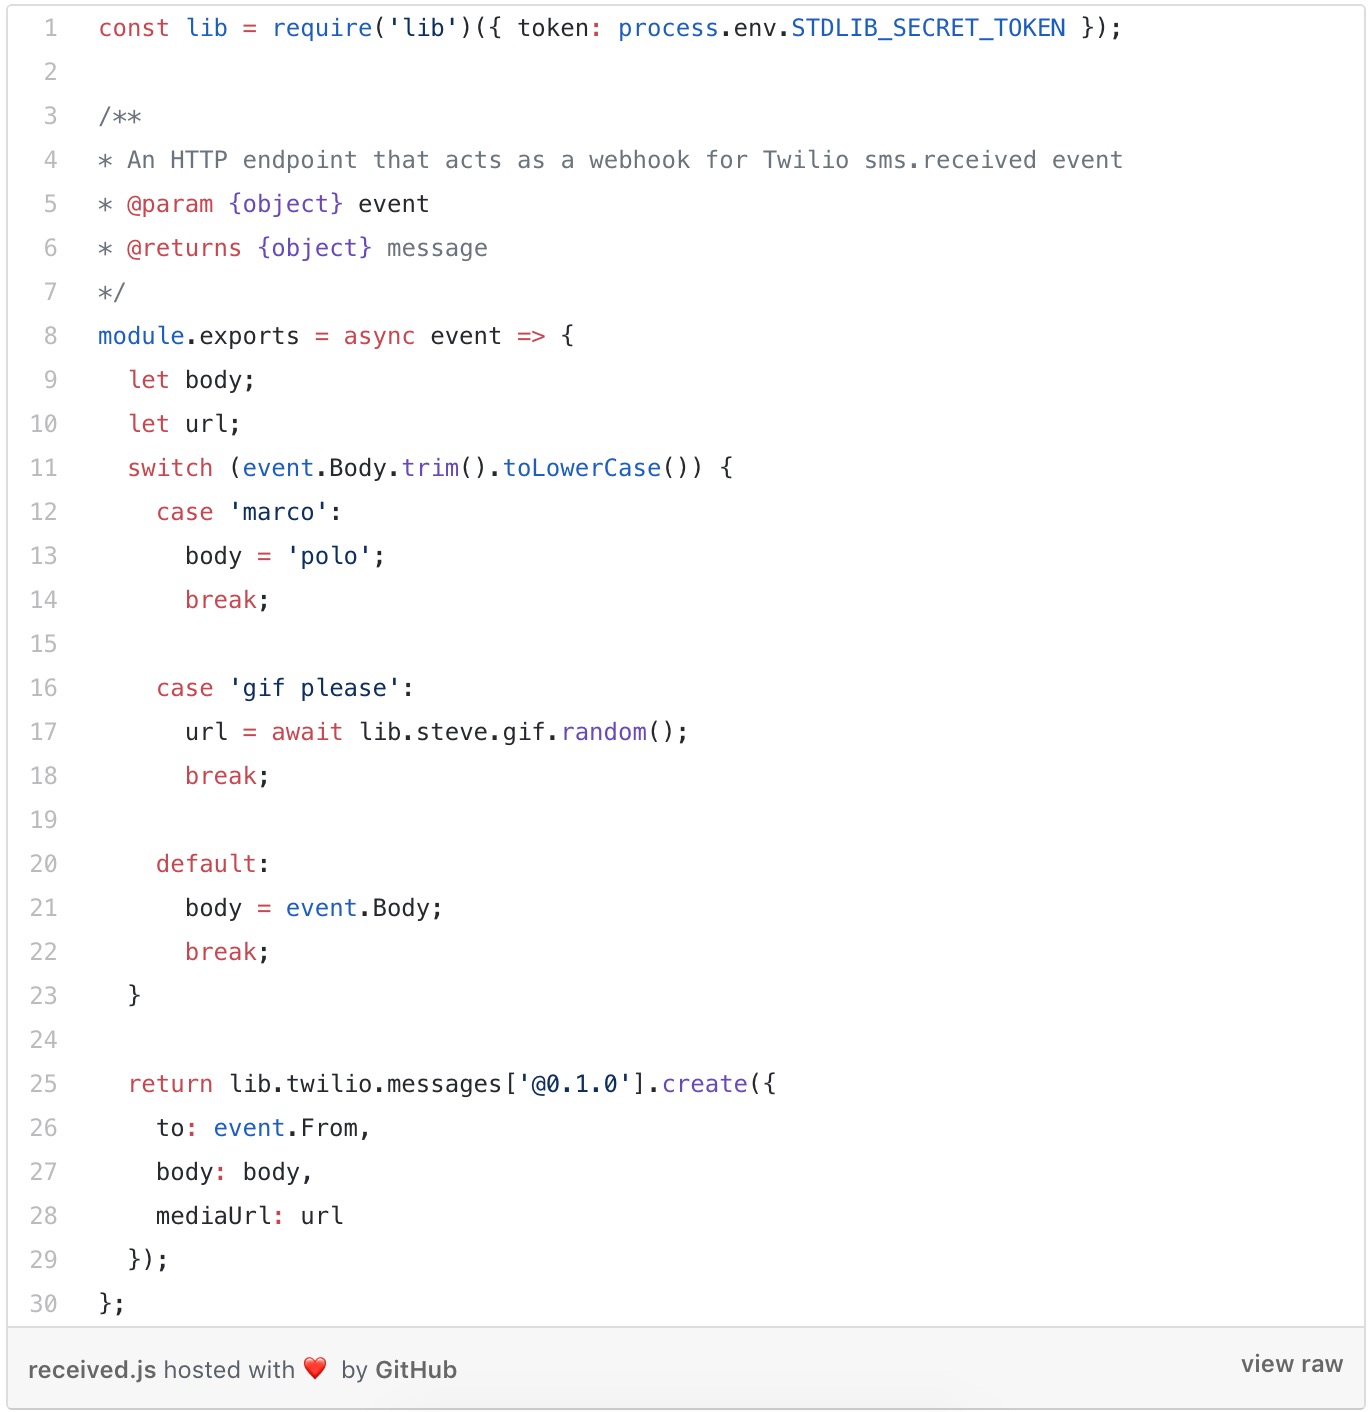1370x1412 pixels.
Task: Click the 'gif please' case string
Action: [314, 688]
